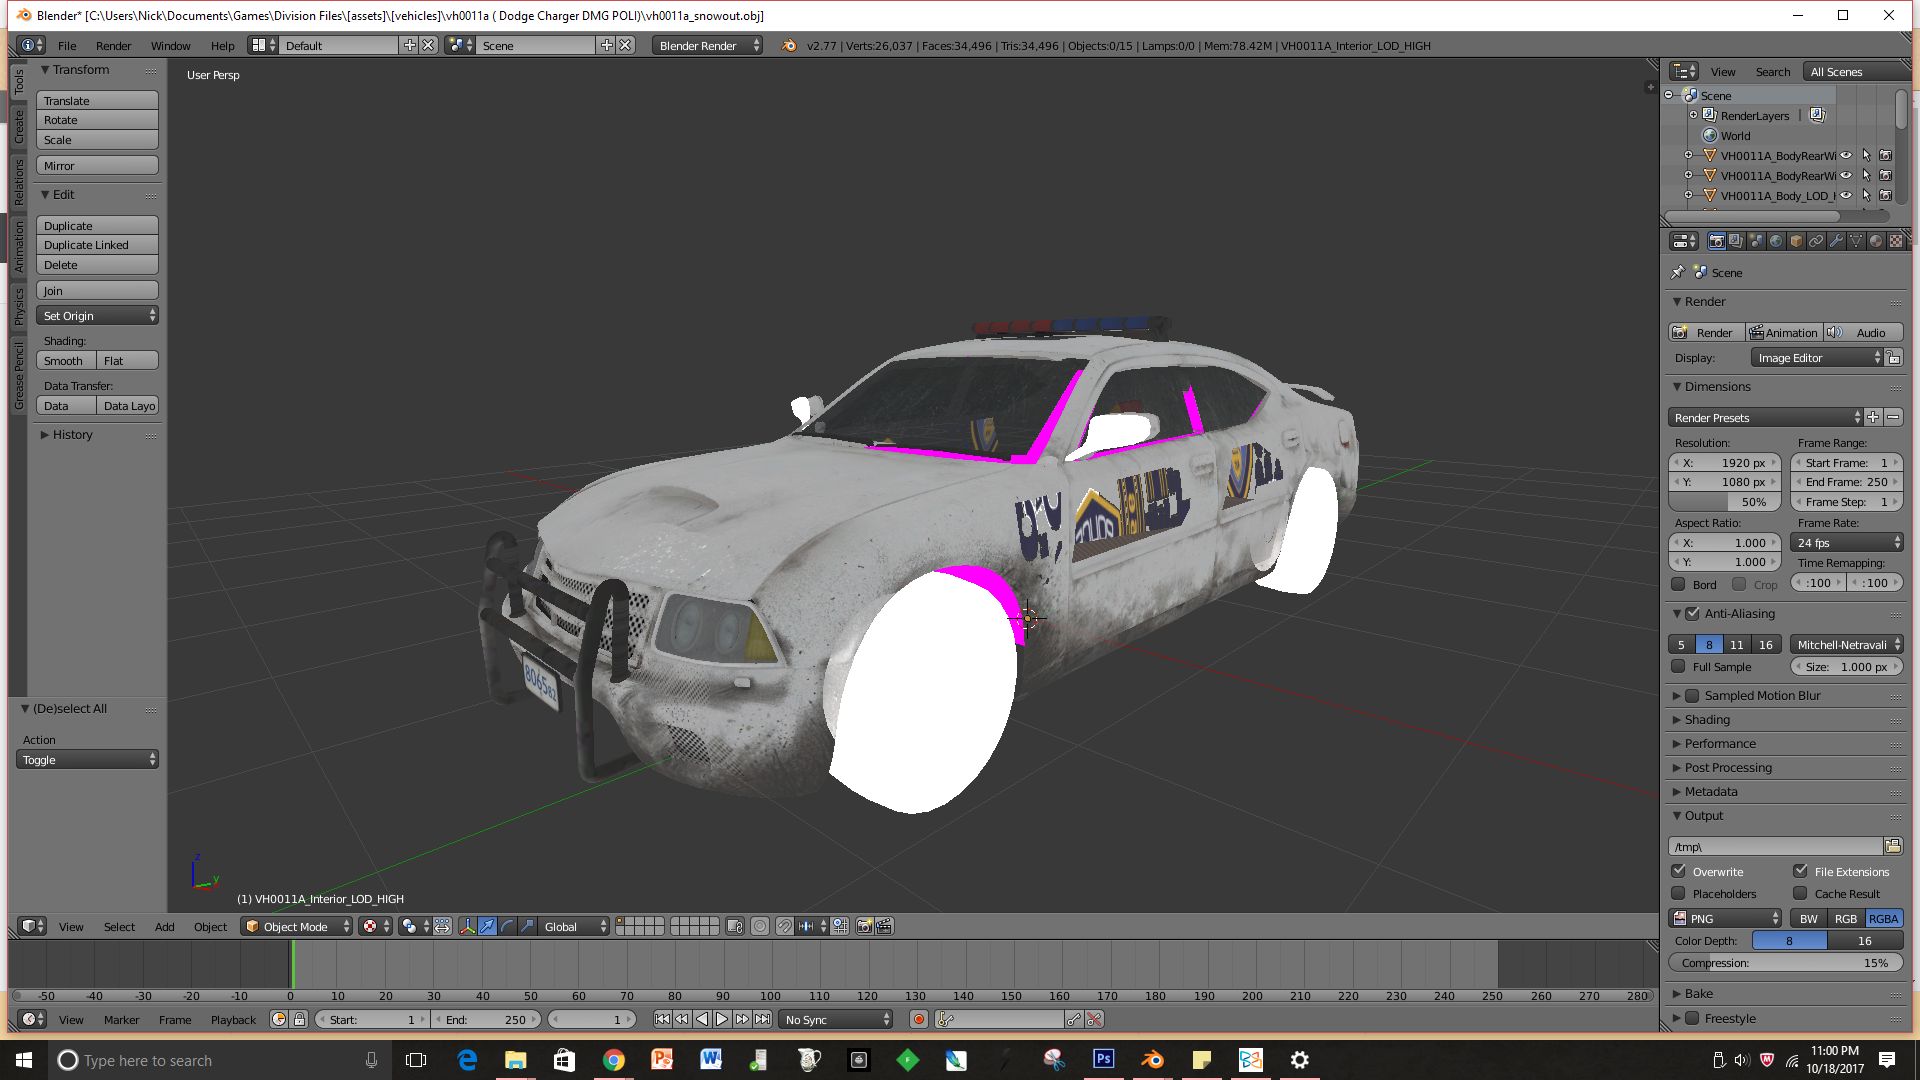Select the Scale manipulator icon
This screenshot has width=1920, height=1080.
click(527, 926)
